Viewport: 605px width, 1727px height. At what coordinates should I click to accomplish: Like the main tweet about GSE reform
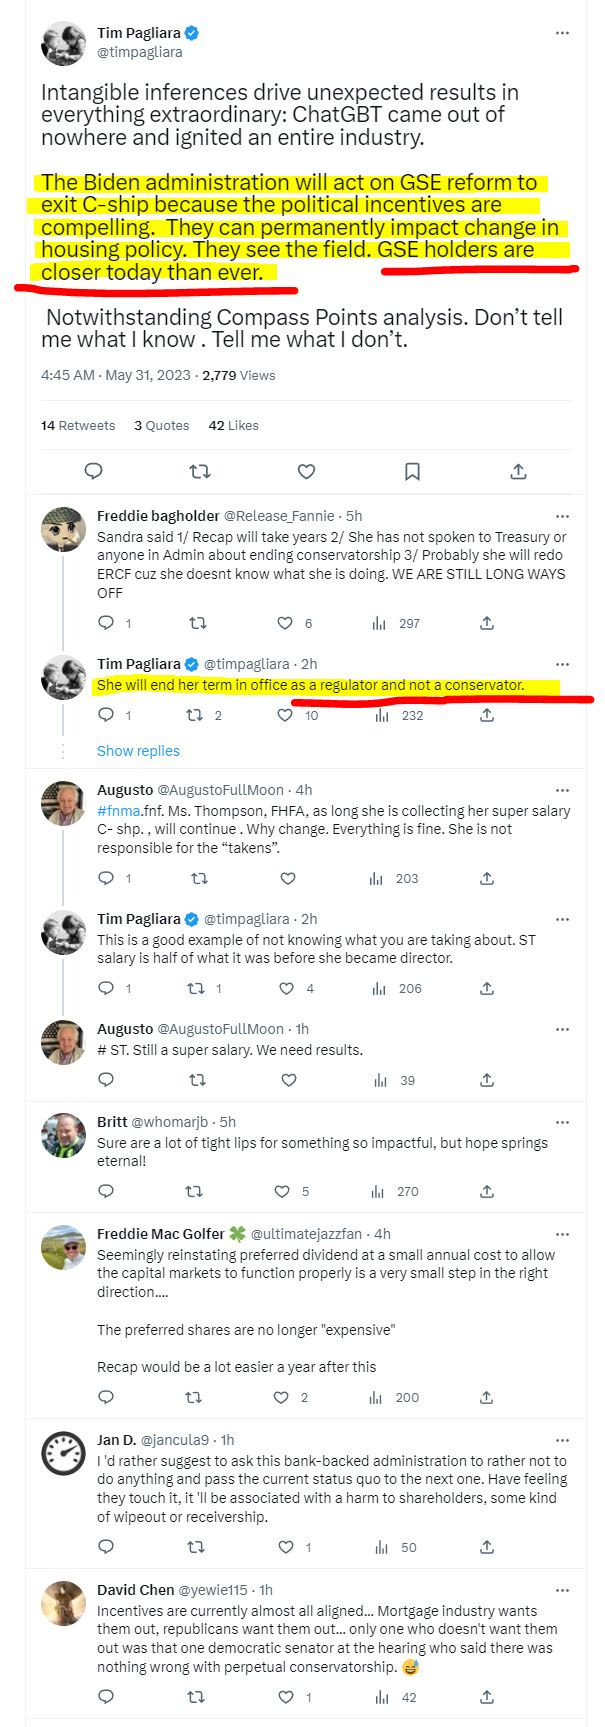pyautogui.click(x=306, y=471)
